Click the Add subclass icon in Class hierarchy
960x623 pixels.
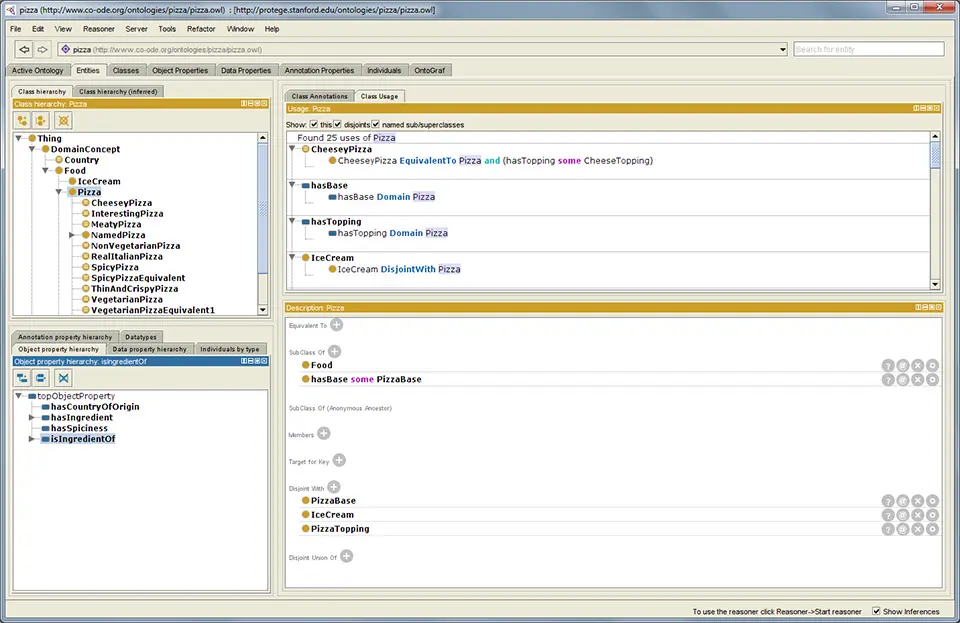click(23, 120)
